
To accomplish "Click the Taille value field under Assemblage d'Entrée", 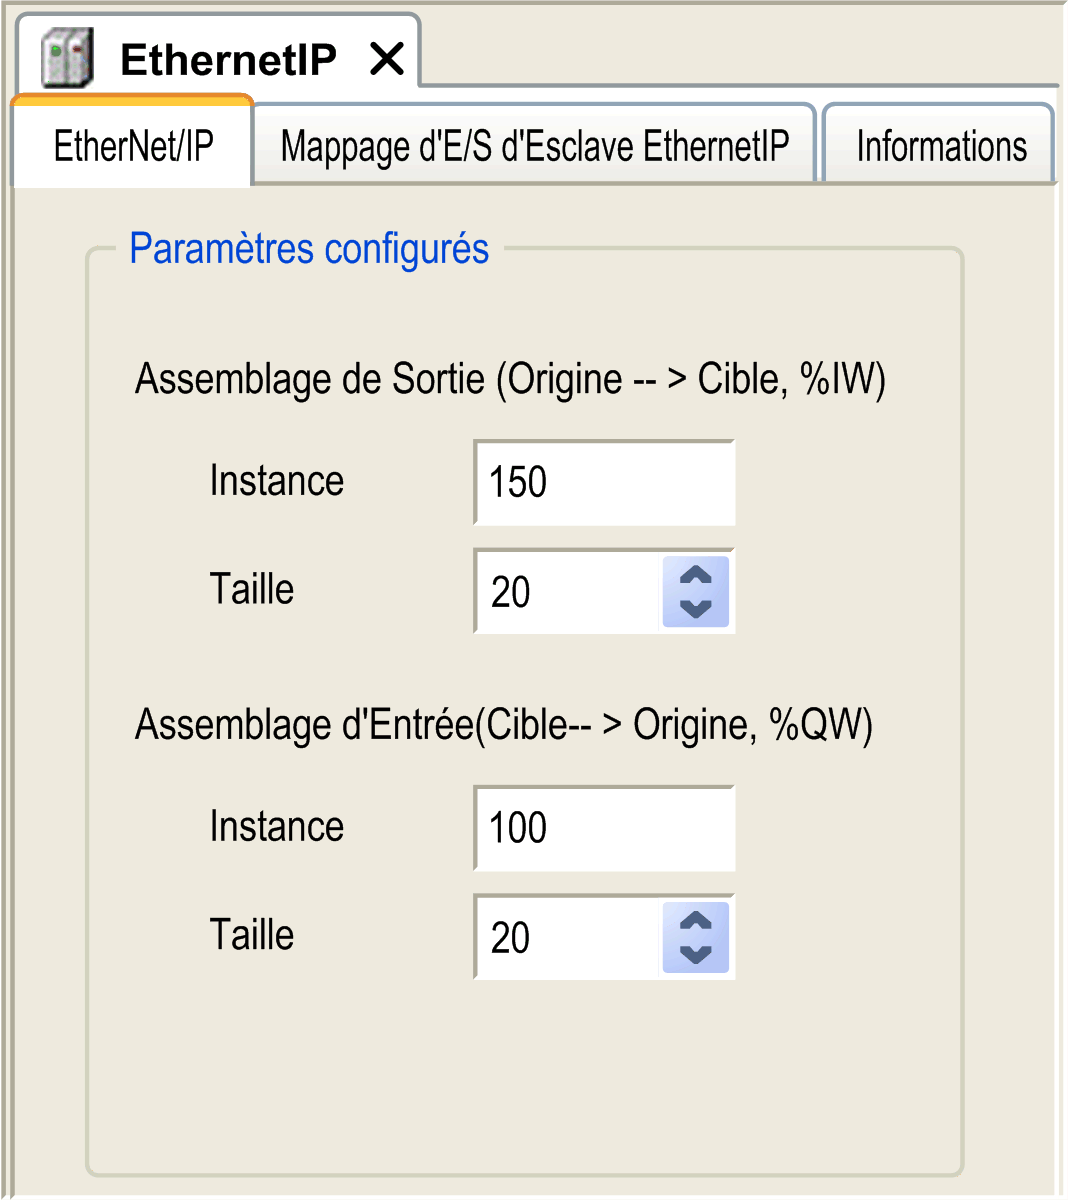I will pos(568,938).
